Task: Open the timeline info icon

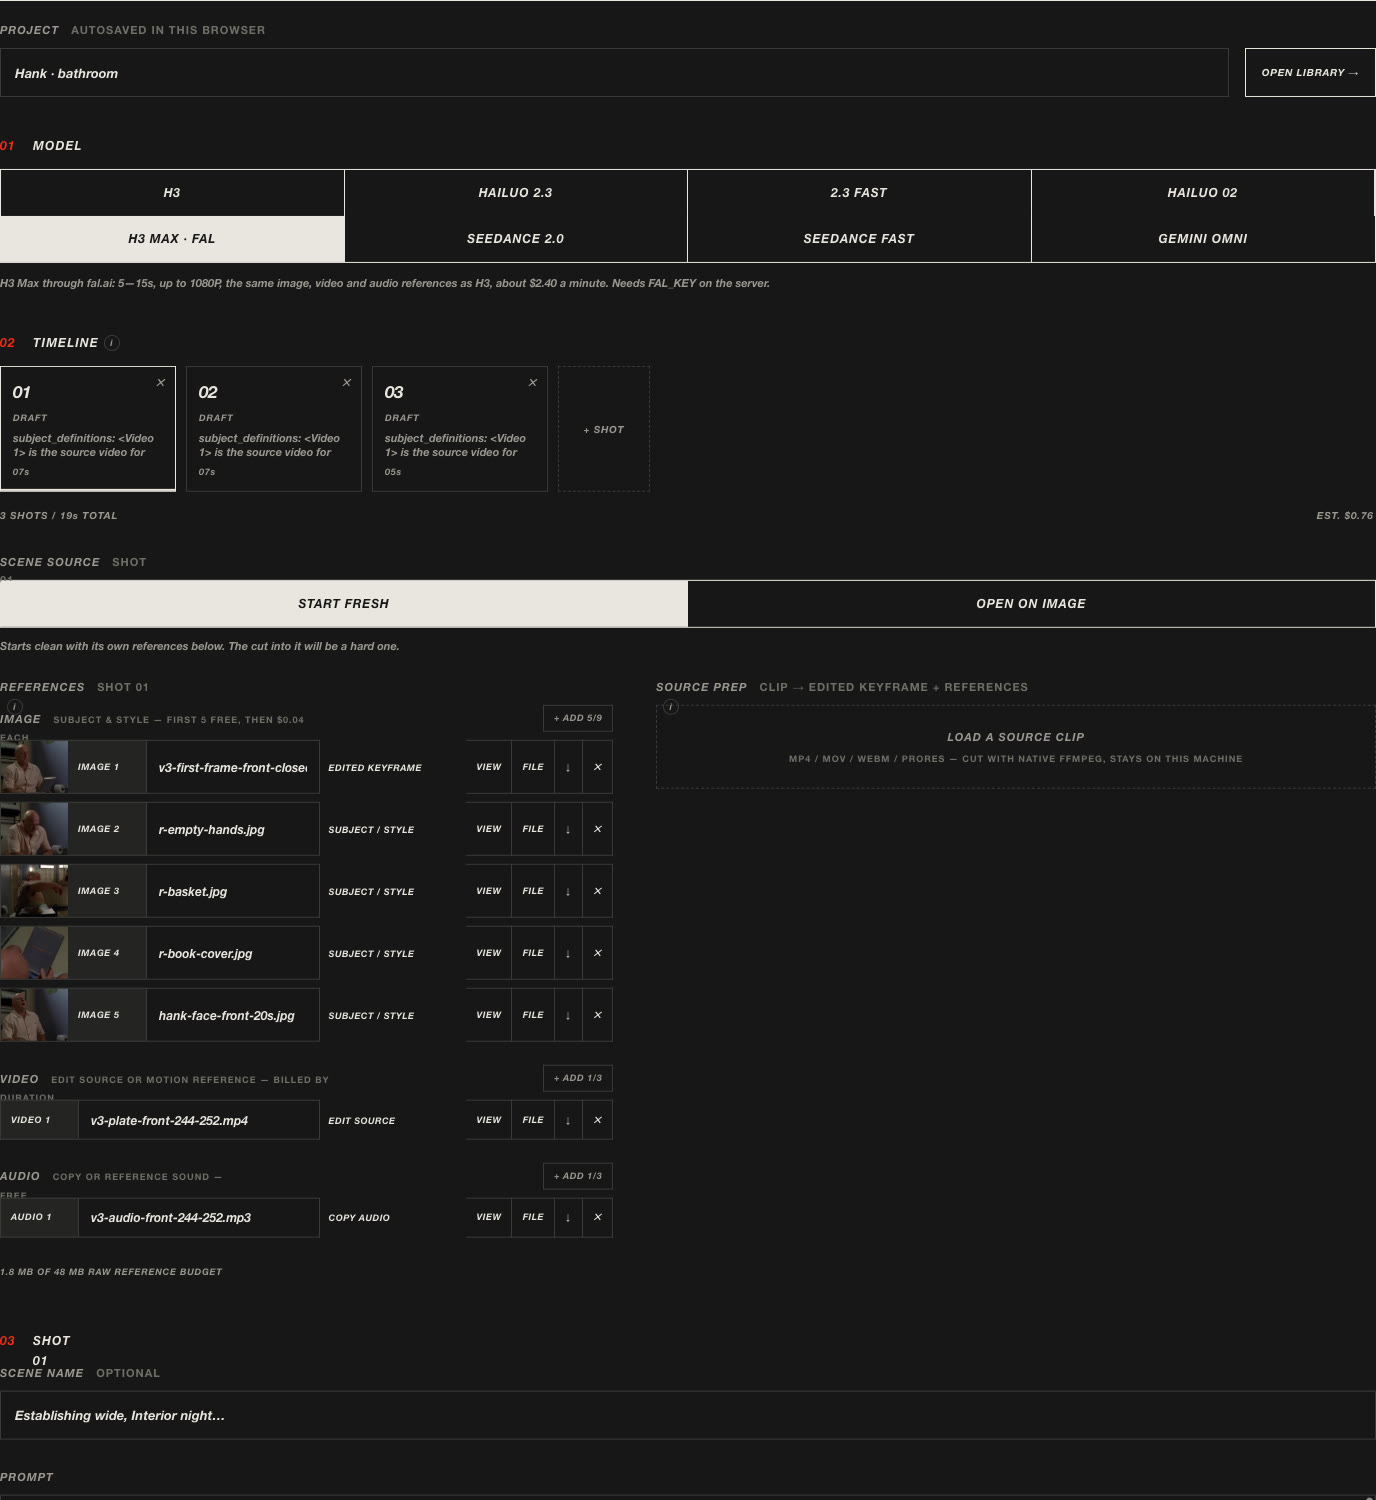Action: pyautogui.click(x=112, y=343)
